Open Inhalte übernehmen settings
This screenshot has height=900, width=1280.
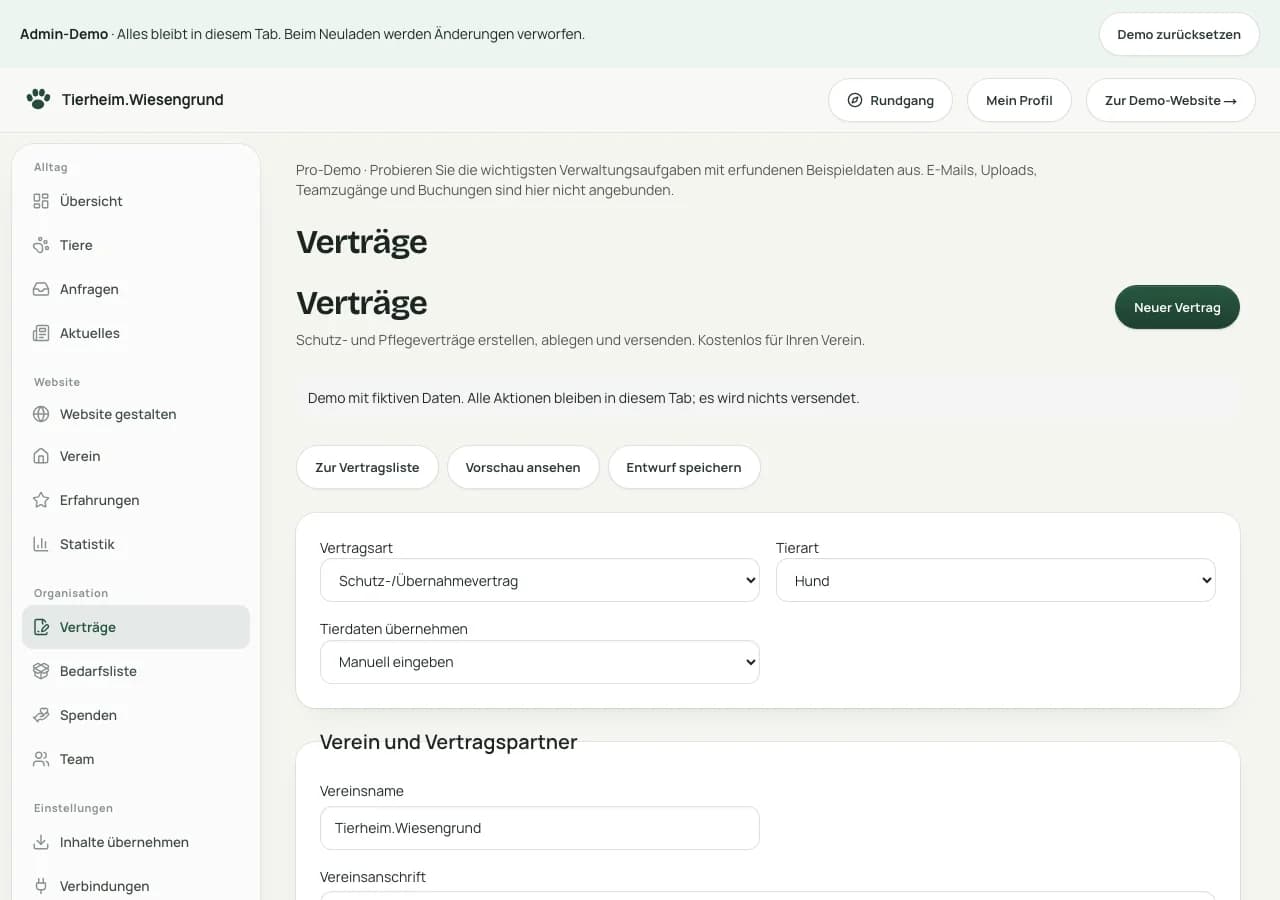pyautogui.click(x=136, y=842)
